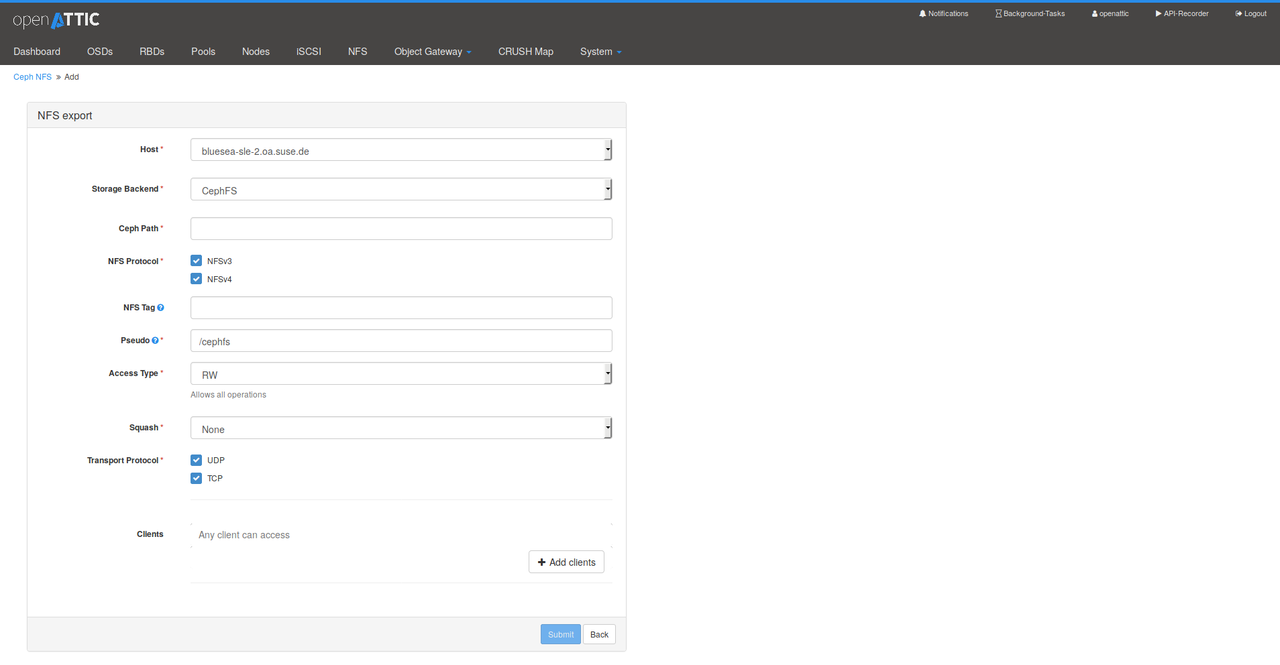
Task: Show help icon for Pseudo
Action: (x=155, y=341)
